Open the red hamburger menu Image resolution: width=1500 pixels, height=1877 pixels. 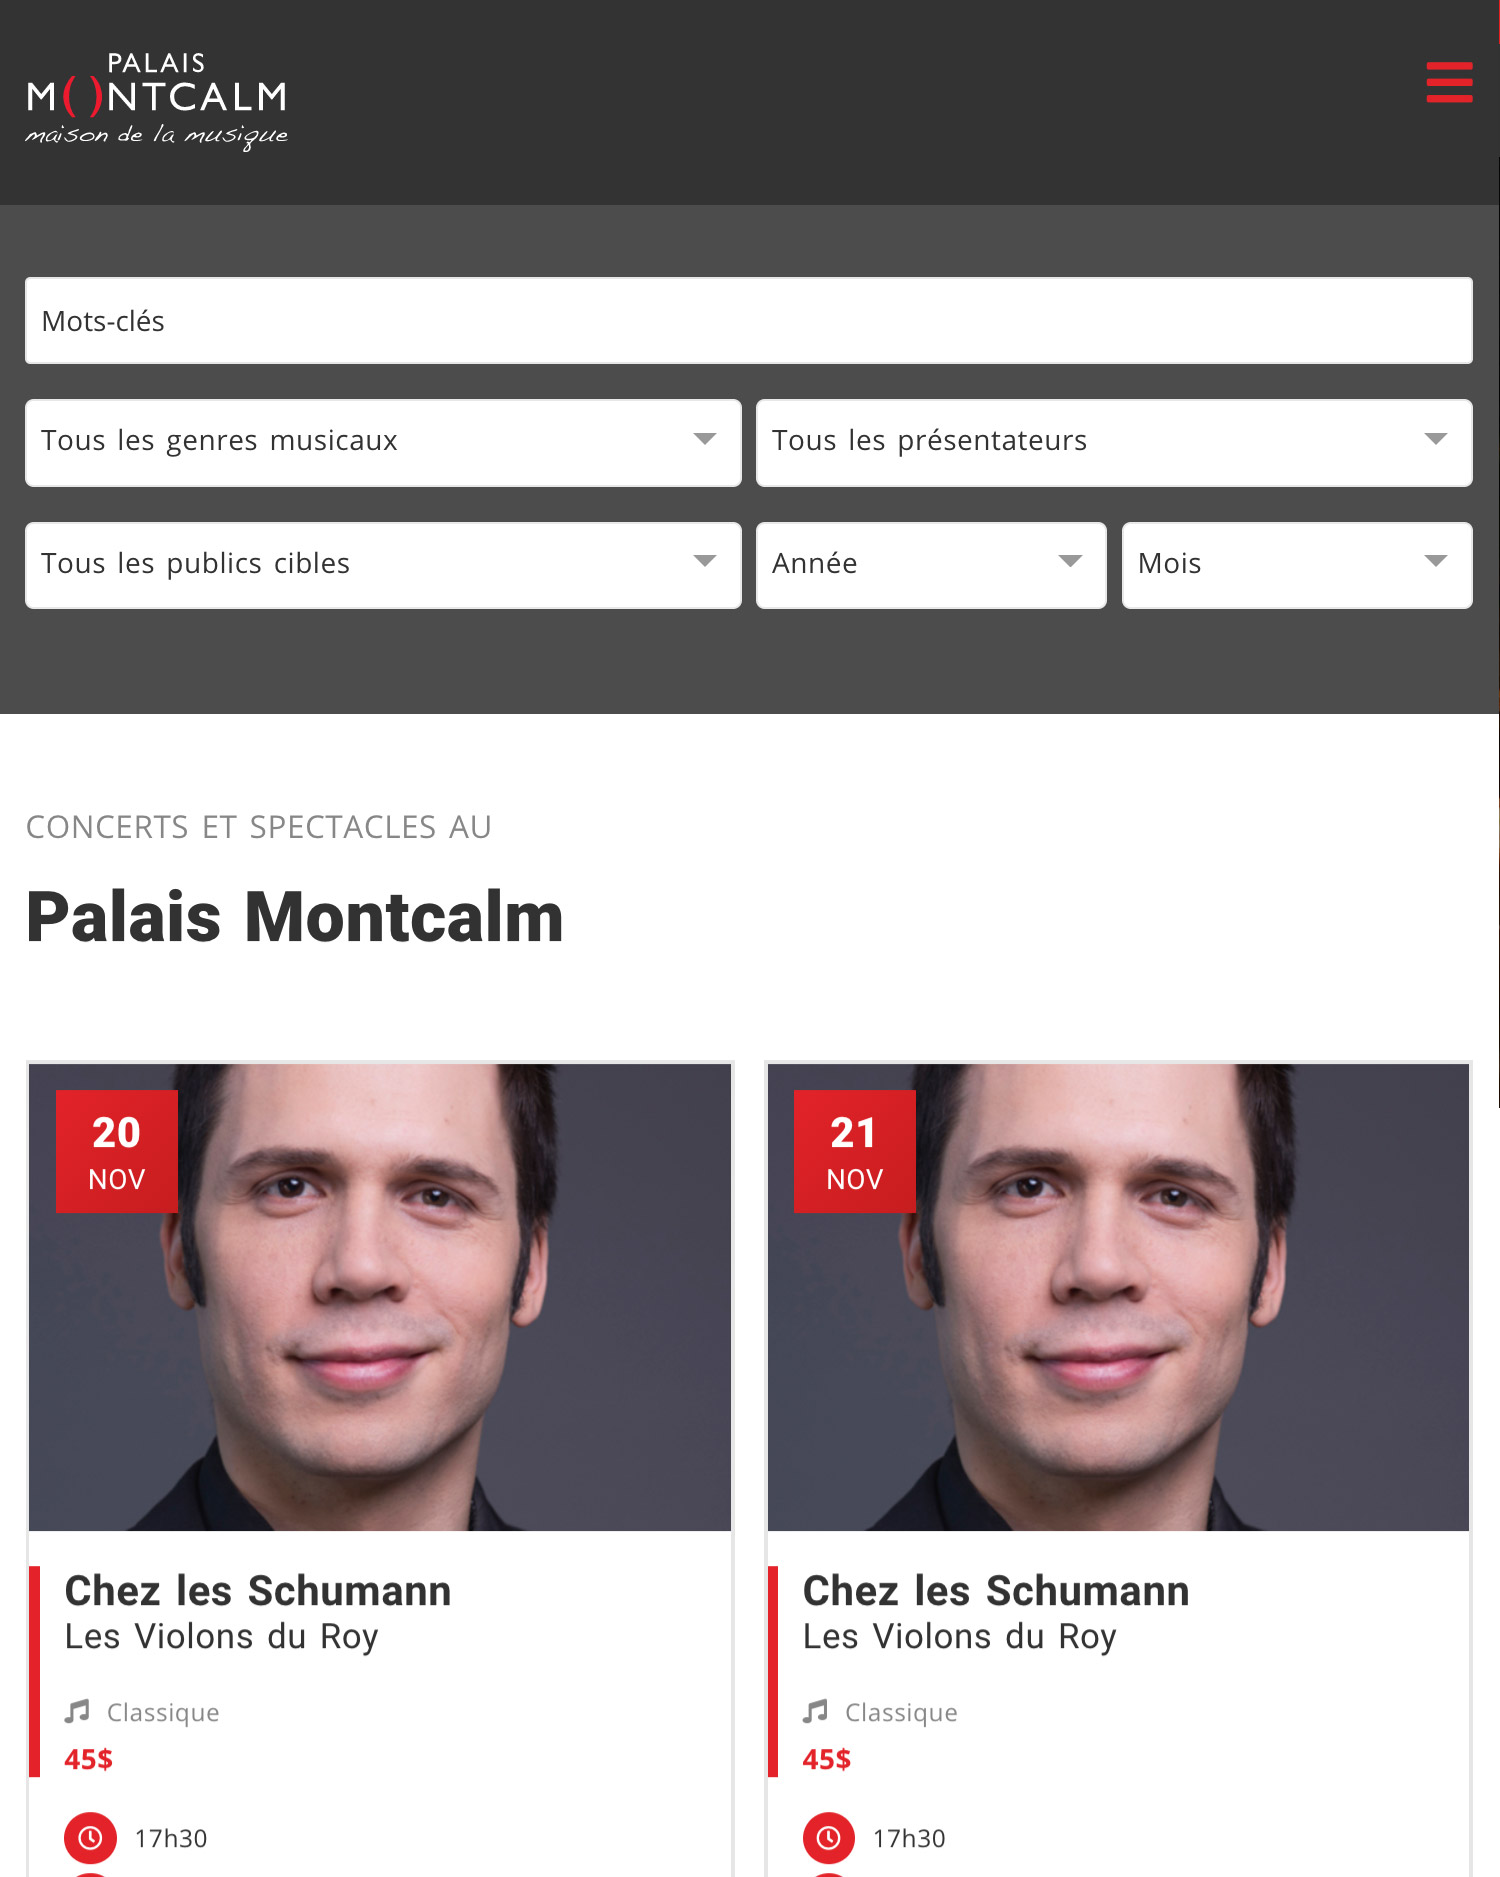pos(1449,82)
